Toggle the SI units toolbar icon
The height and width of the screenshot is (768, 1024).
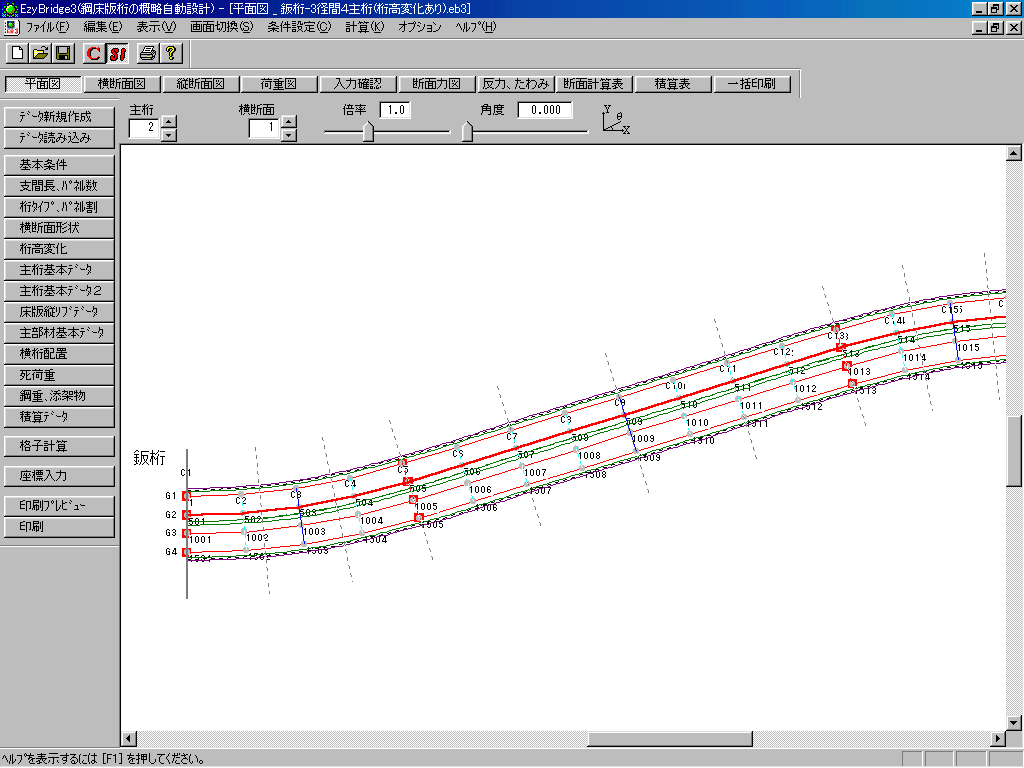(118, 54)
